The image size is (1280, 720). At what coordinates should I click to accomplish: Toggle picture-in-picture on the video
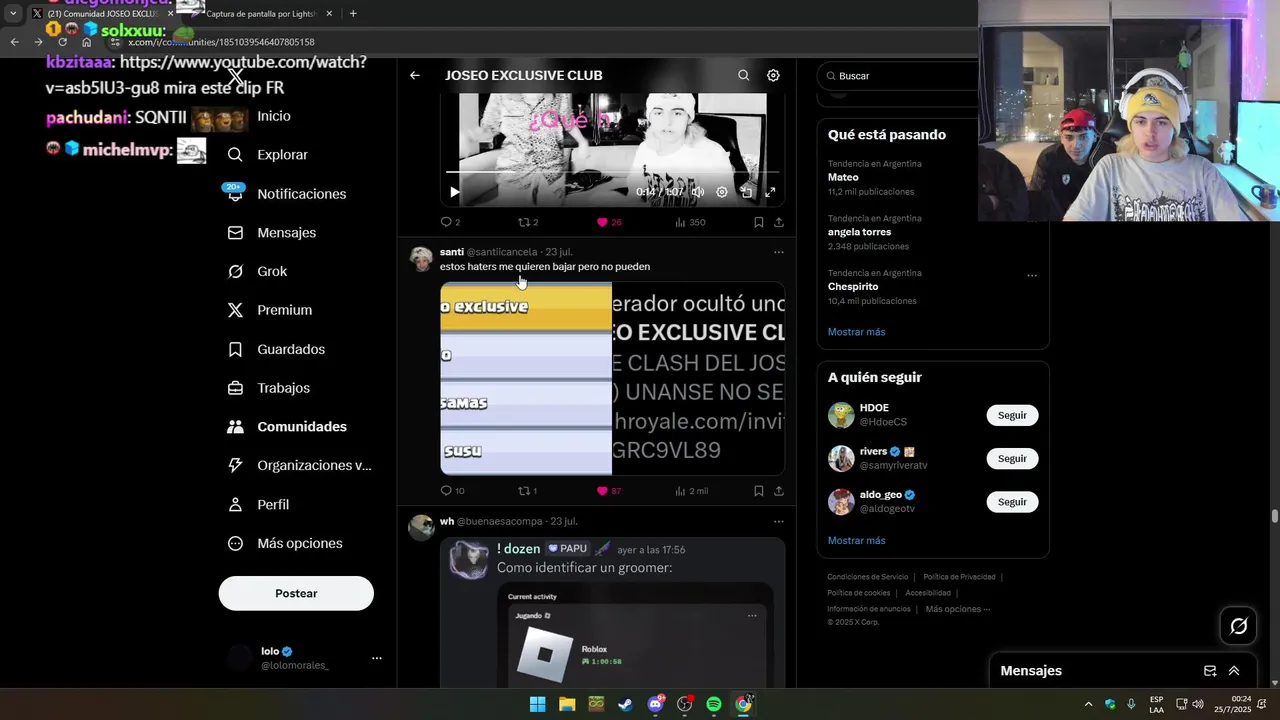[x=746, y=192]
